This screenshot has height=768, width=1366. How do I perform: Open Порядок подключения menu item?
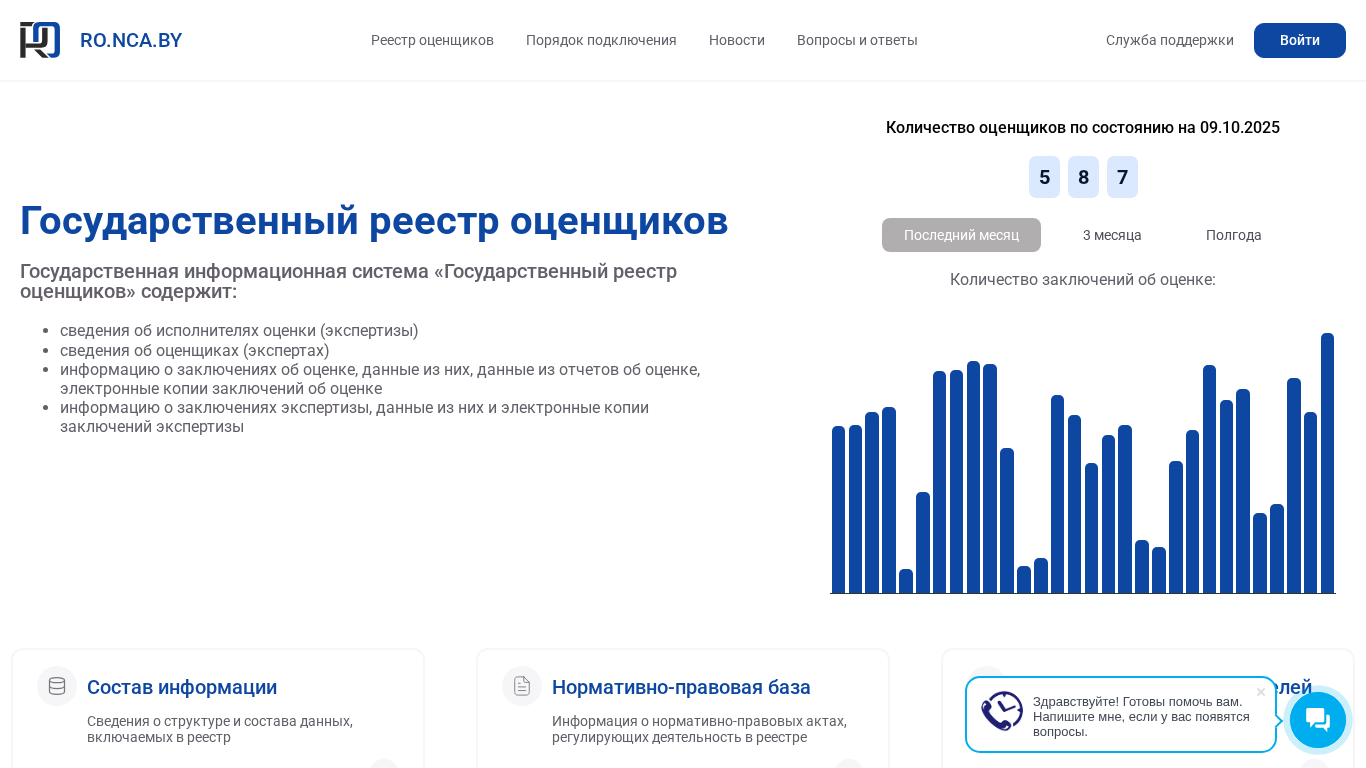[x=601, y=40]
